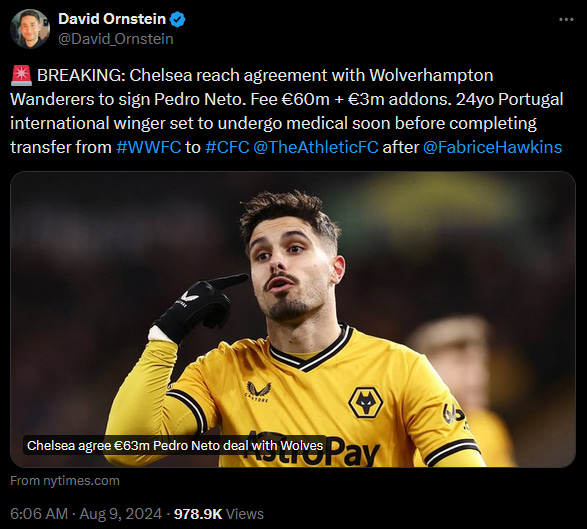Click the Wolves badge on the shirt
The width and height of the screenshot is (587, 529).
point(365,403)
